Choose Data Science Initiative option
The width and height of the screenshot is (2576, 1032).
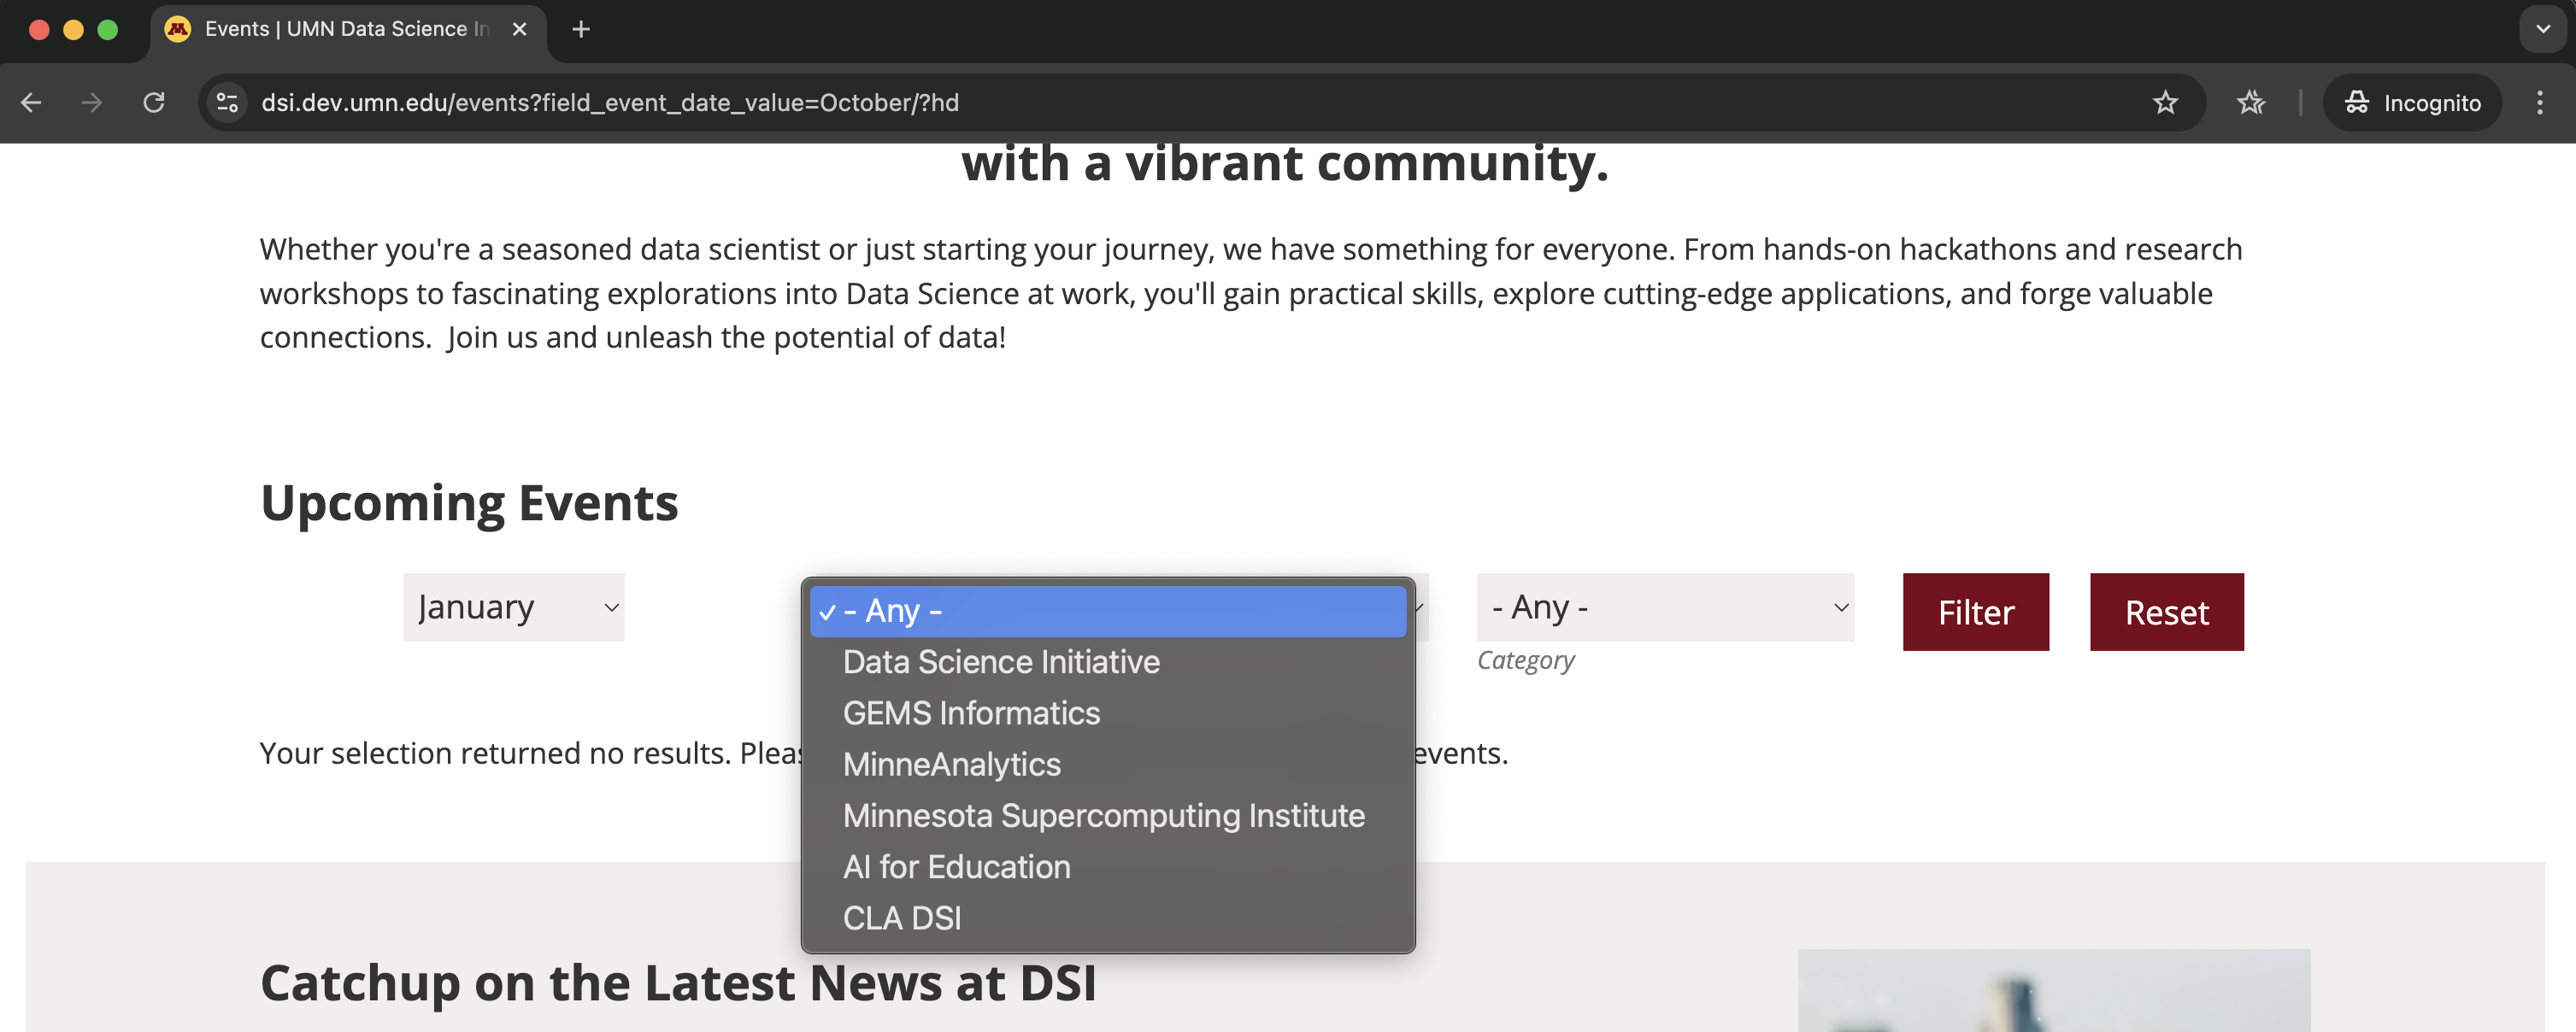point(1001,662)
